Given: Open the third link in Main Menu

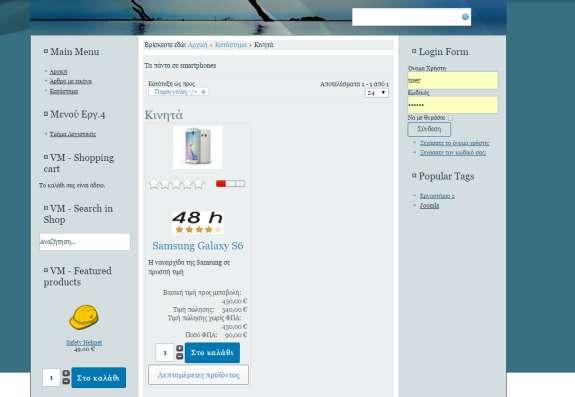Looking at the screenshot, I should (64, 91).
